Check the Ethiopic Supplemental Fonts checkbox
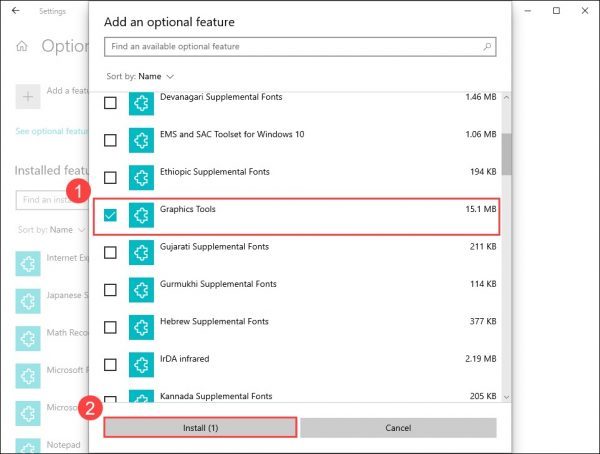Screen dimensions: 600x454 (x=110, y=178)
